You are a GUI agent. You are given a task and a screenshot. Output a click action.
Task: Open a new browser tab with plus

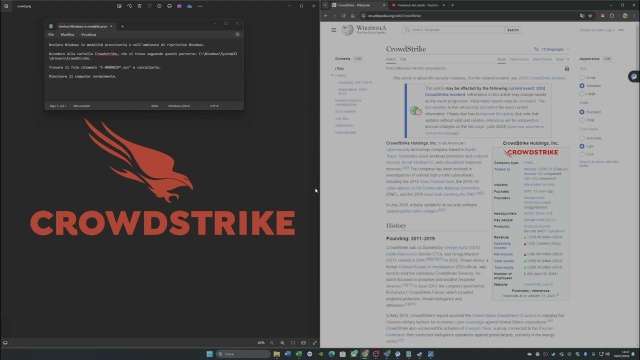coord(452,5)
